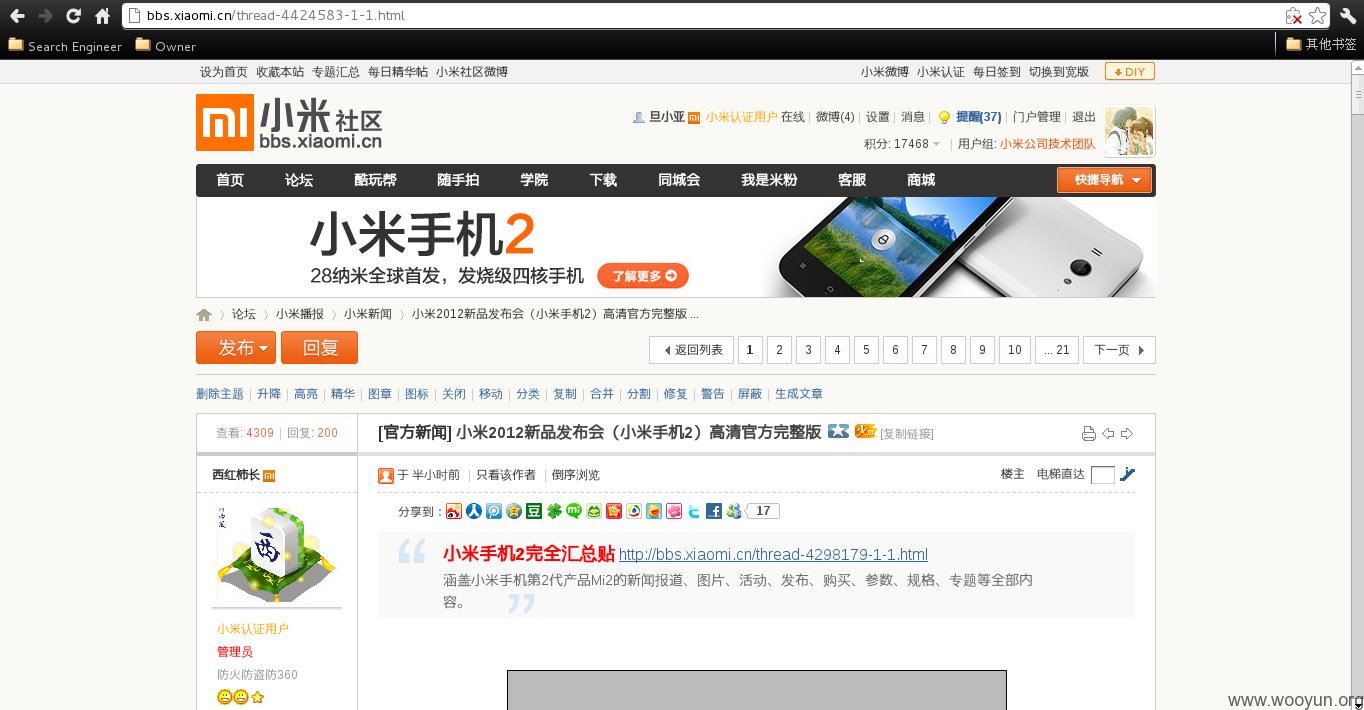Open the bbs.xiaomi.cn/thread-4298179 link
Screen dimensions: 1364x710
click(x=773, y=554)
